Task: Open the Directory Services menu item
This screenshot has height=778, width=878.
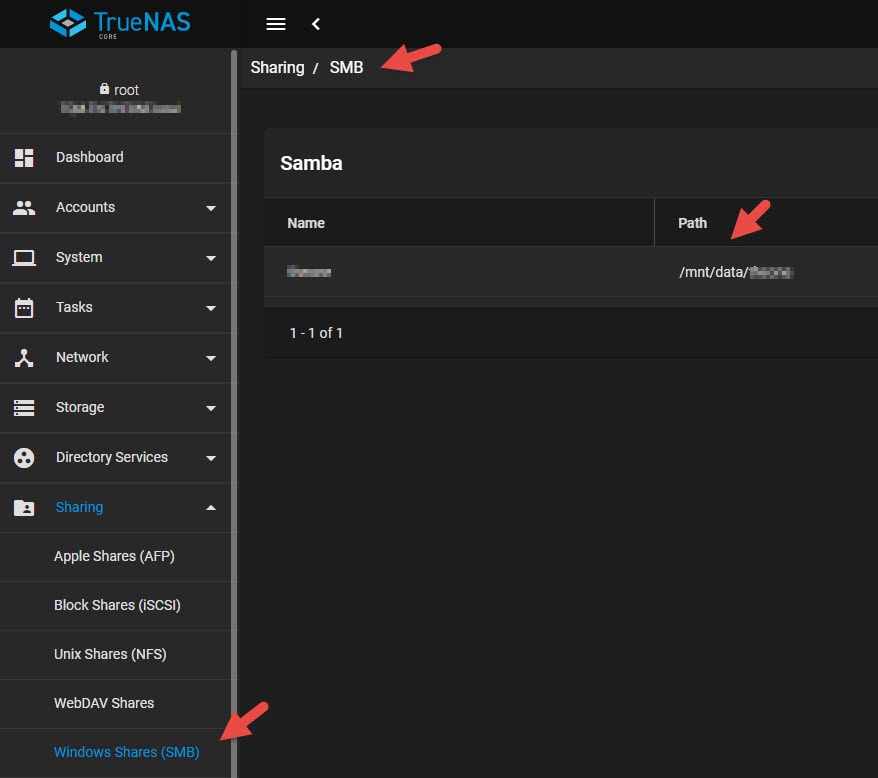Action: tap(115, 458)
